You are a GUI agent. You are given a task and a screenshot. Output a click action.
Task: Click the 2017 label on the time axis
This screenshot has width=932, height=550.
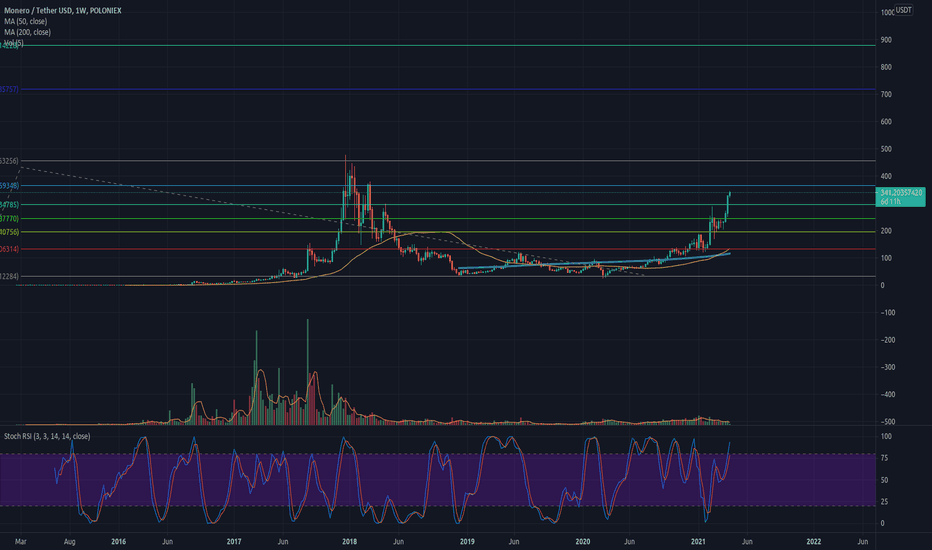point(234,542)
